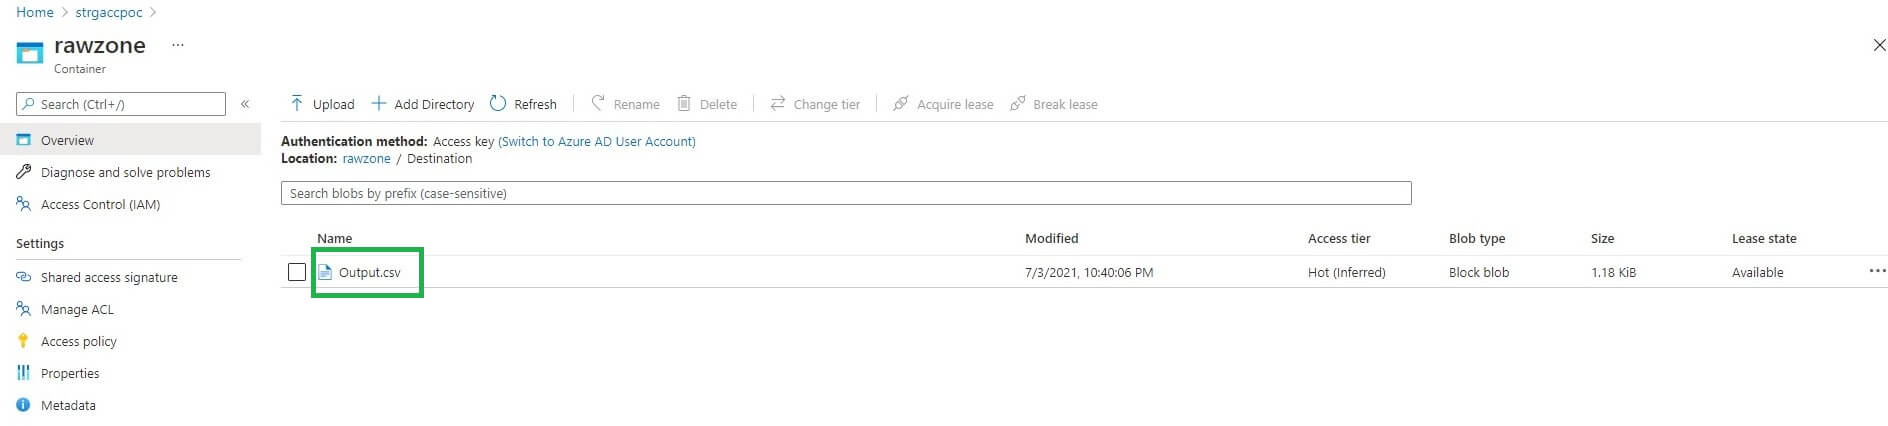Click the Change tier arrows icon

coord(778,104)
